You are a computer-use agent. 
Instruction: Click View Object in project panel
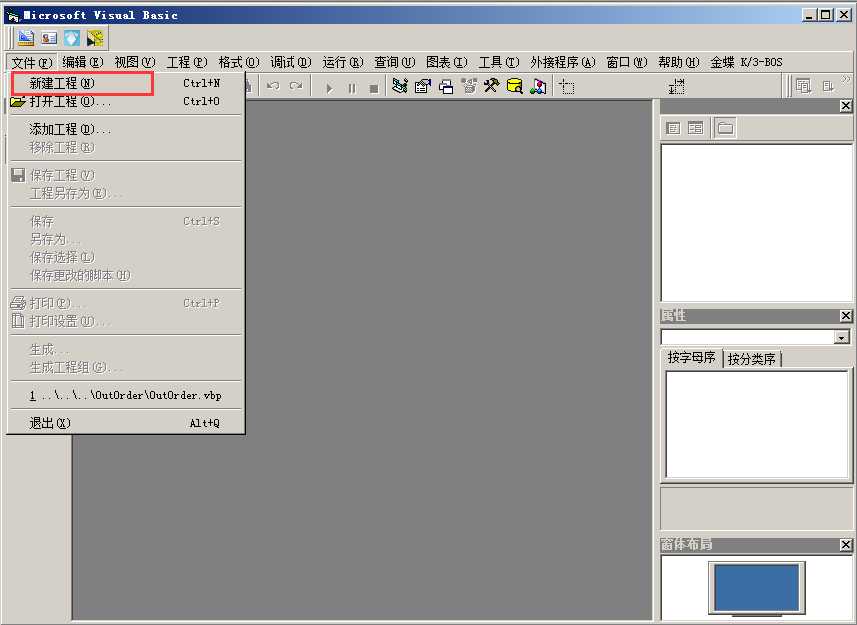click(x=695, y=128)
